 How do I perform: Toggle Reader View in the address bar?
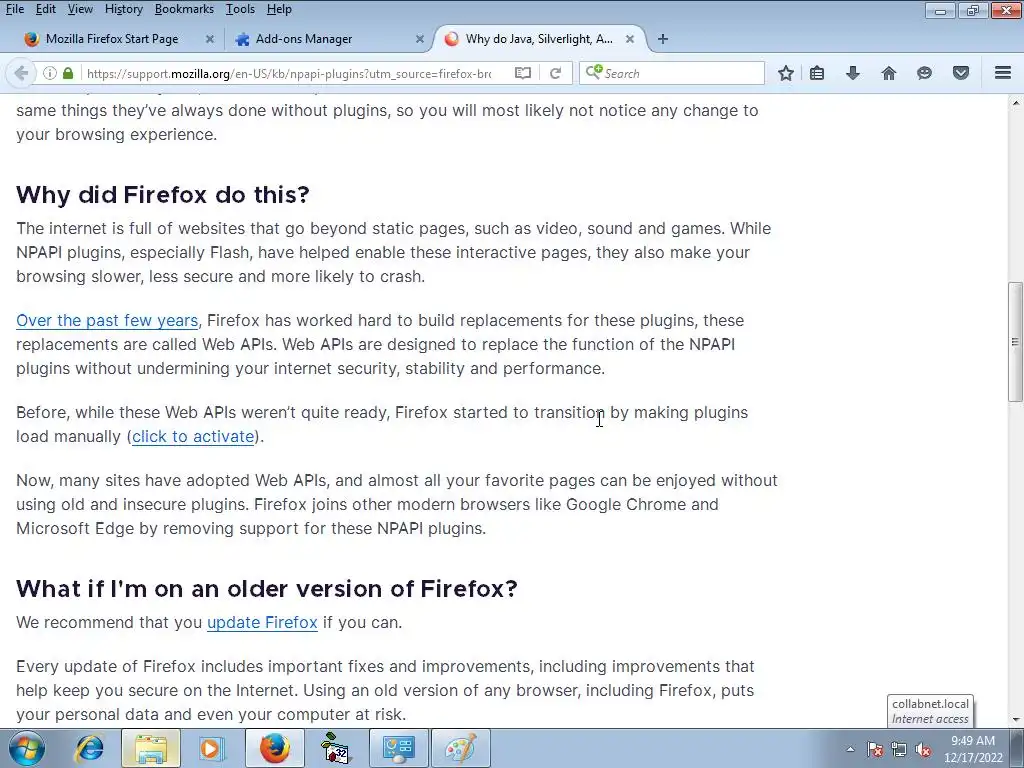click(522, 73)
